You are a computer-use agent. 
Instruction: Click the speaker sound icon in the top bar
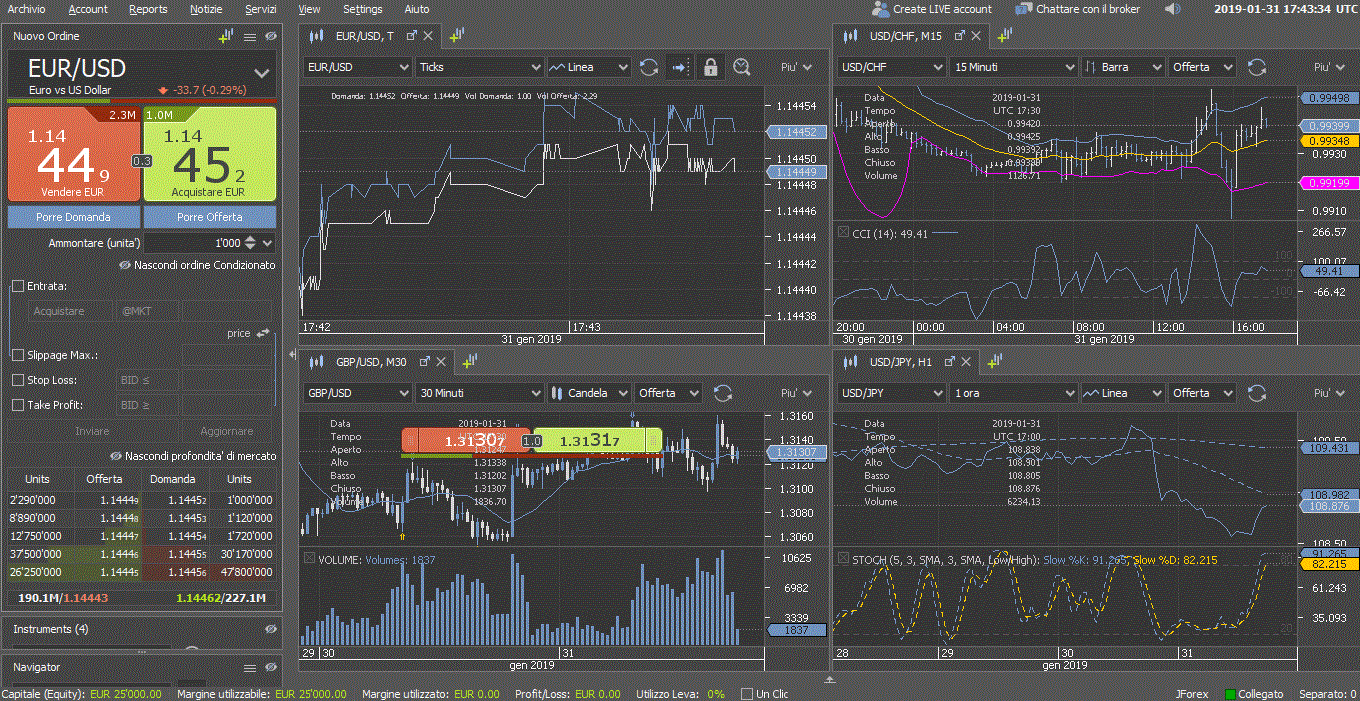[x=1173, y=9]
